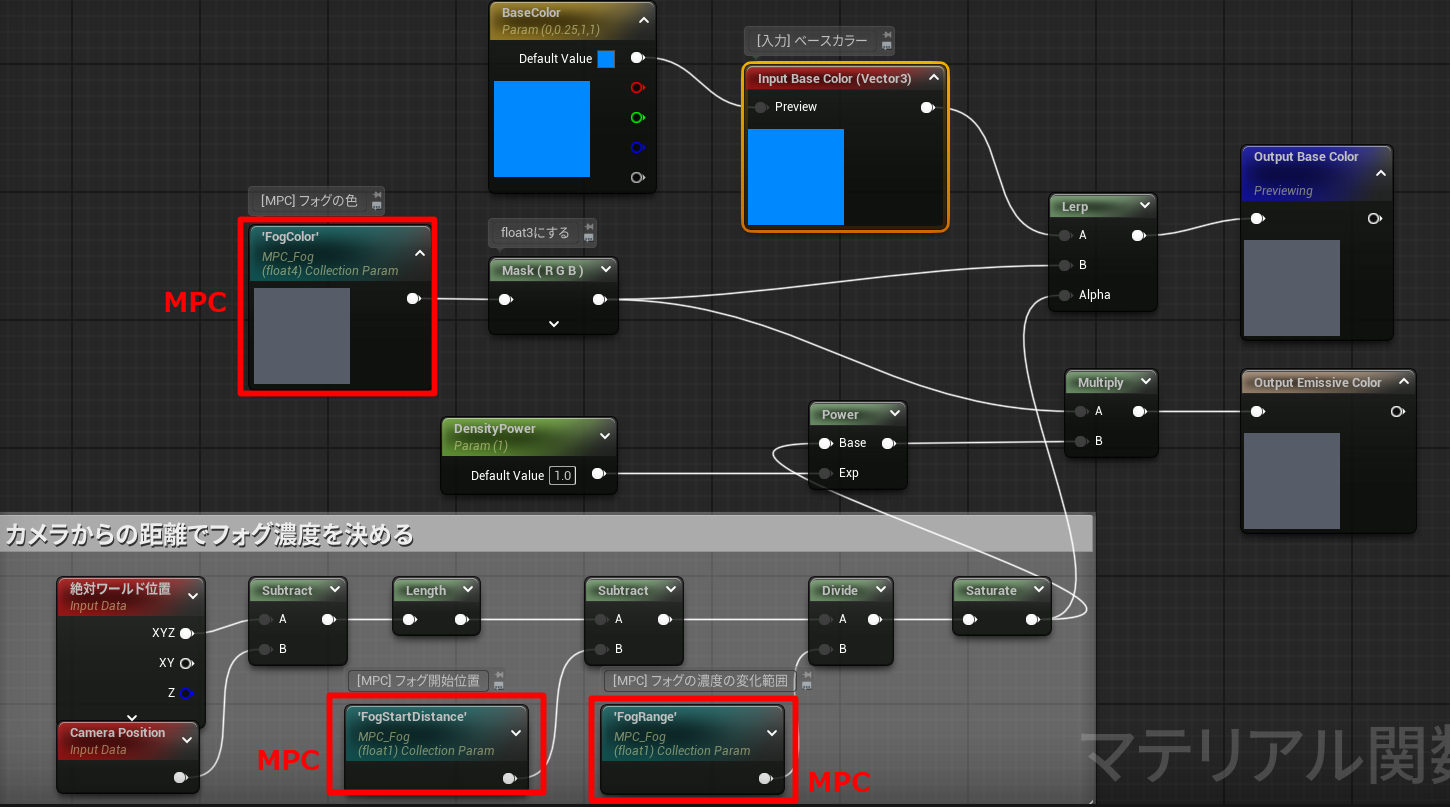Click the FogColor node gray preview thumbnail
This screenshot has height=807, width=1450.
click(x=302, y=336)
